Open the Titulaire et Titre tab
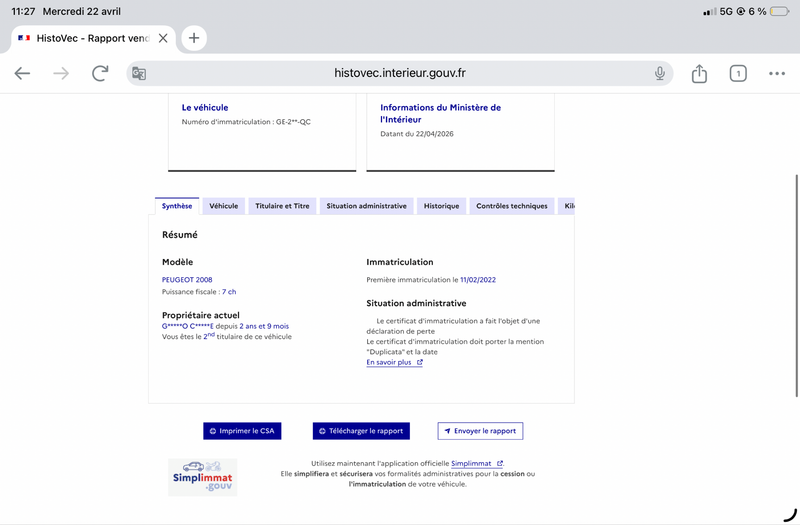This screenshot has height=525, width=800. click(282, 206)
